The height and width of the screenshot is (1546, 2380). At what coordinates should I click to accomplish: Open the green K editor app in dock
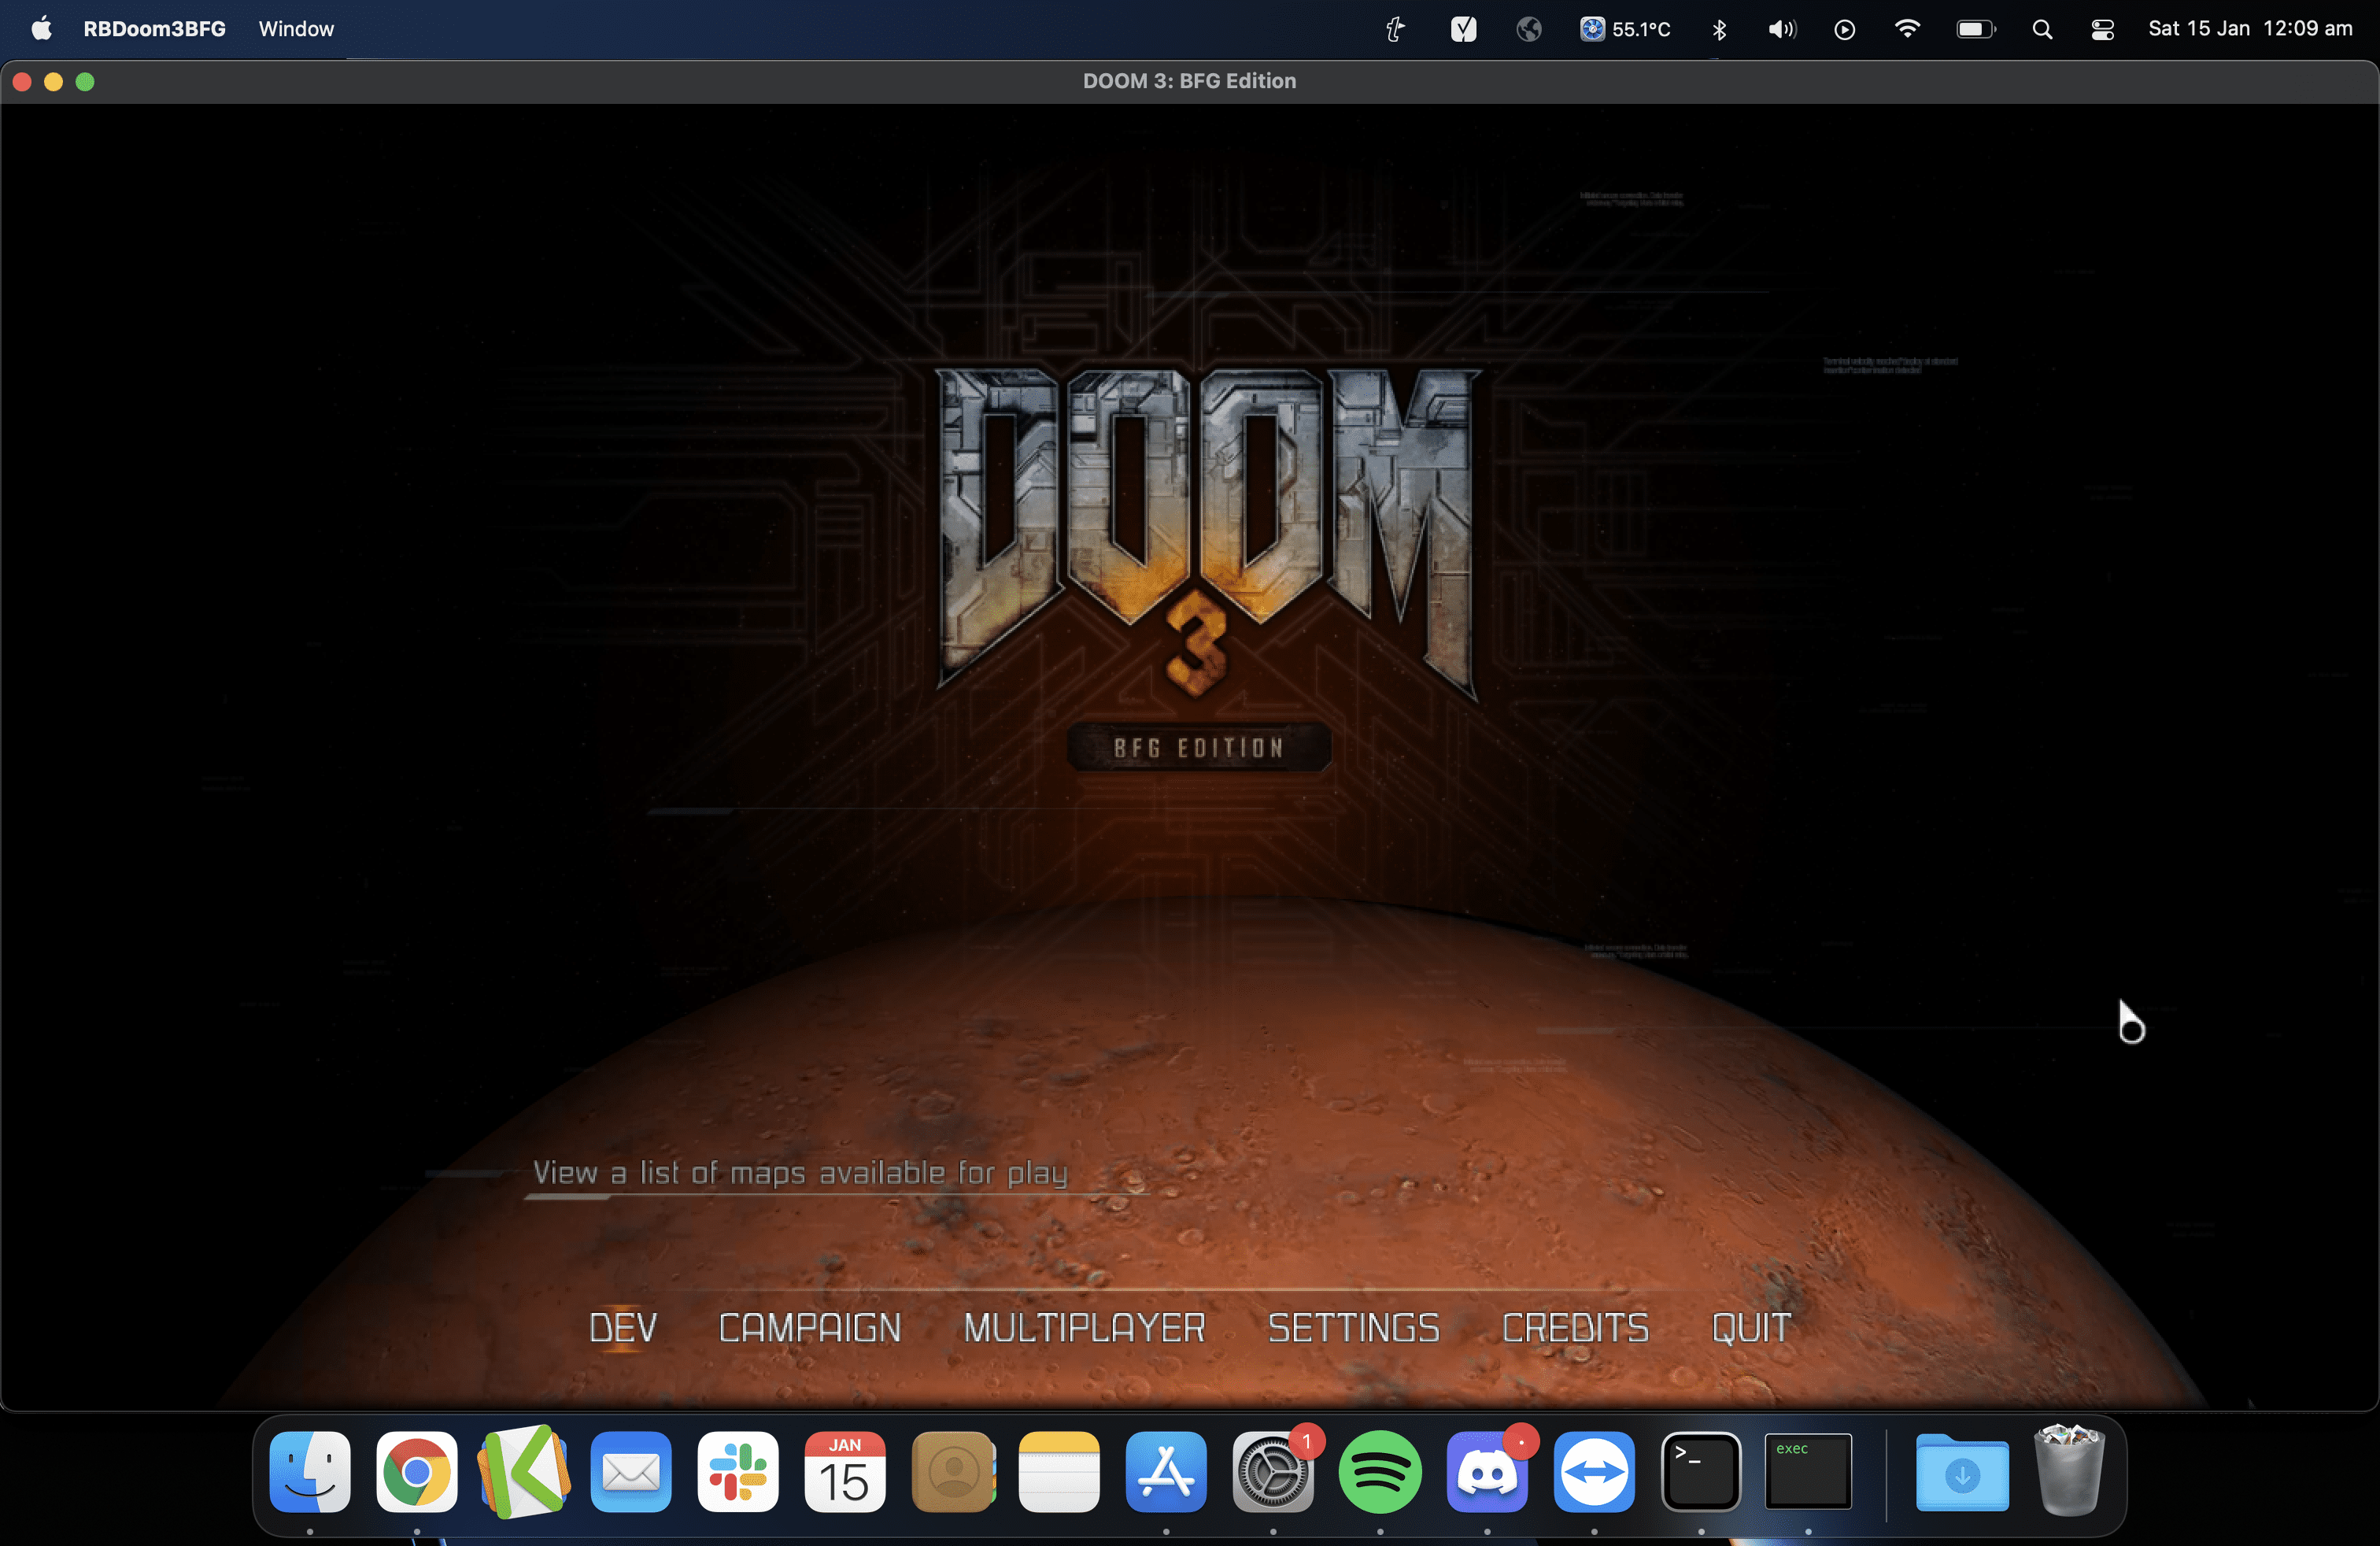524,1472
